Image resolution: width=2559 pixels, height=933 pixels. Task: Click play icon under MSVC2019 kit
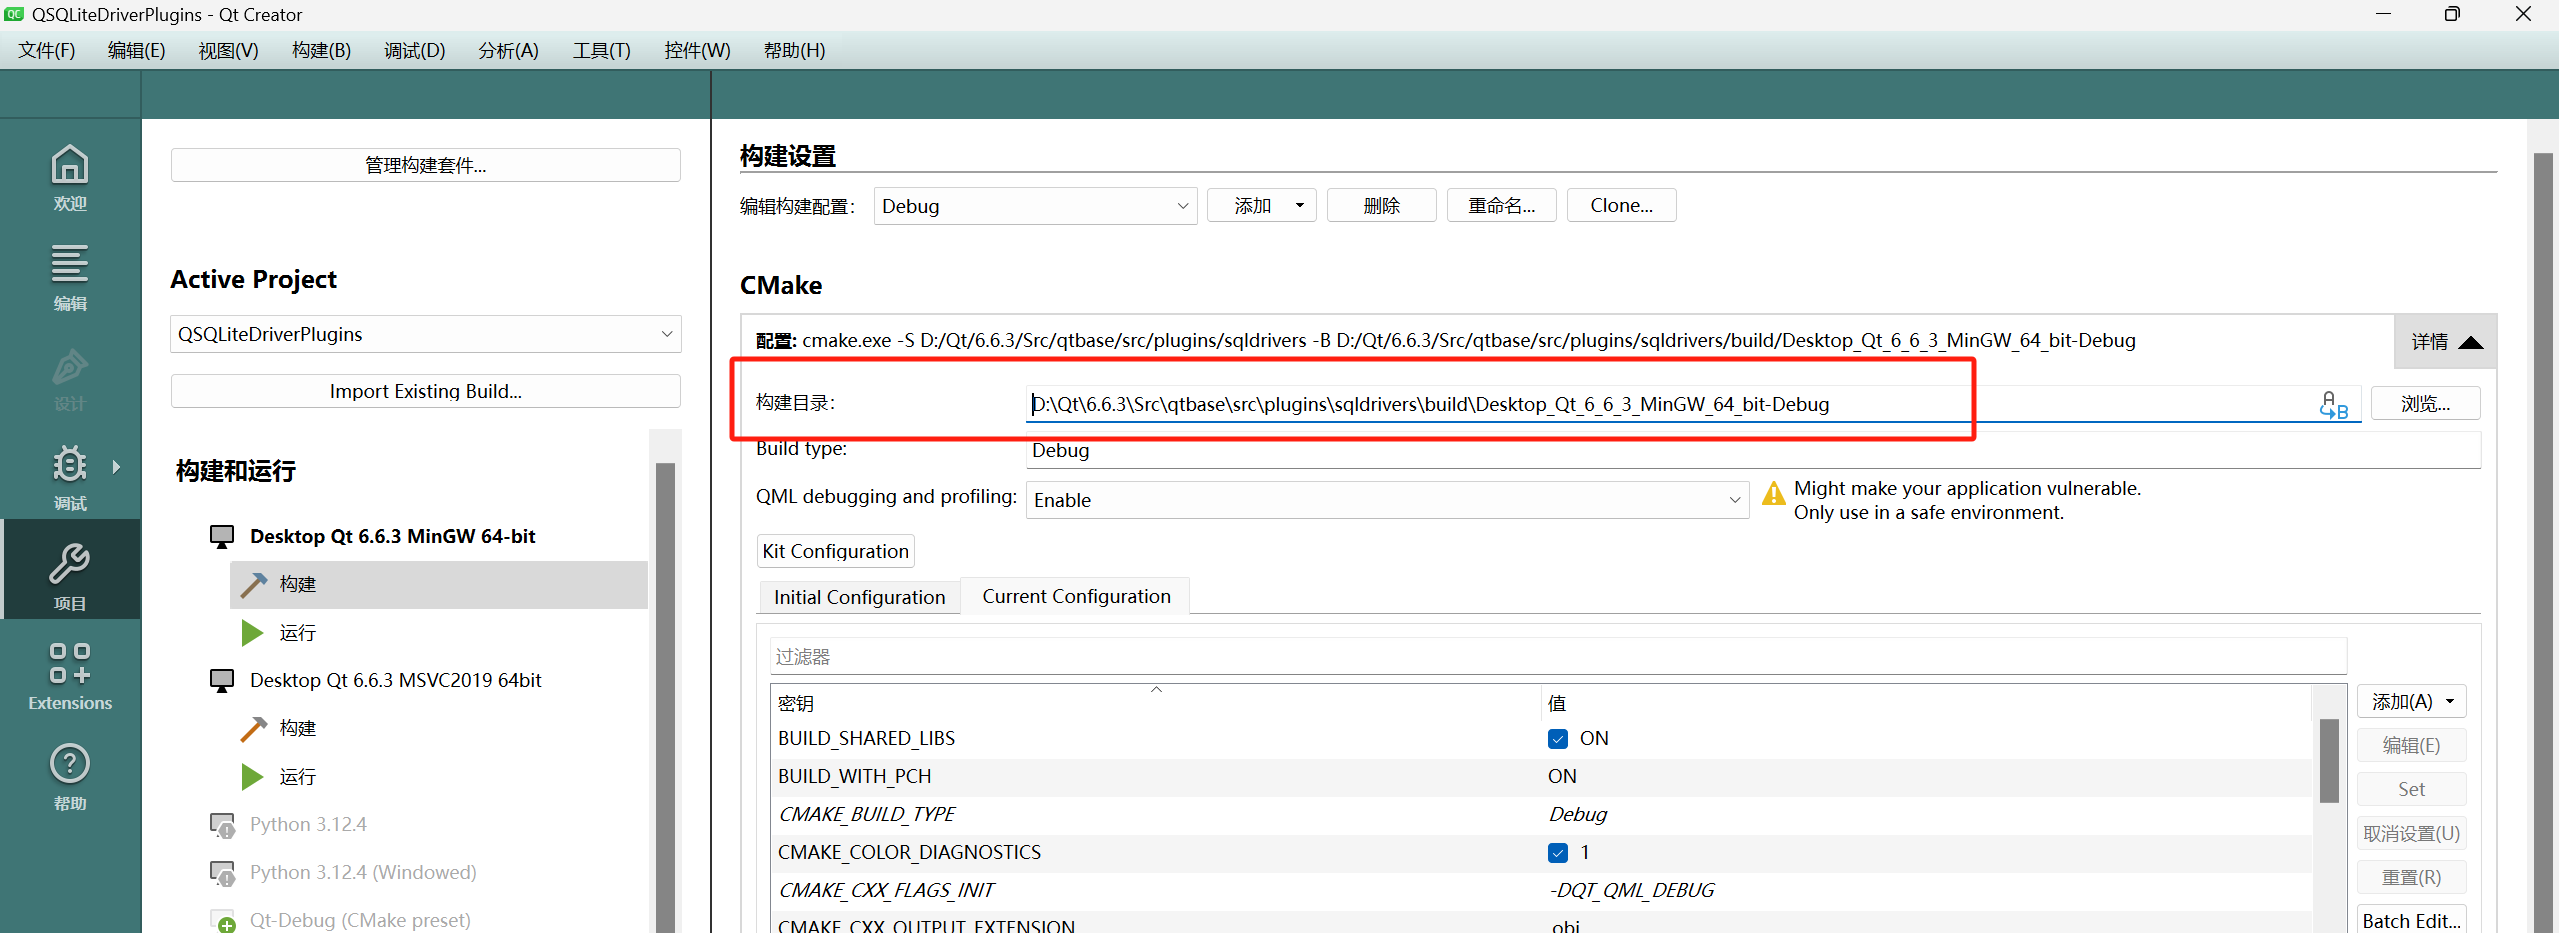point(252,777)
